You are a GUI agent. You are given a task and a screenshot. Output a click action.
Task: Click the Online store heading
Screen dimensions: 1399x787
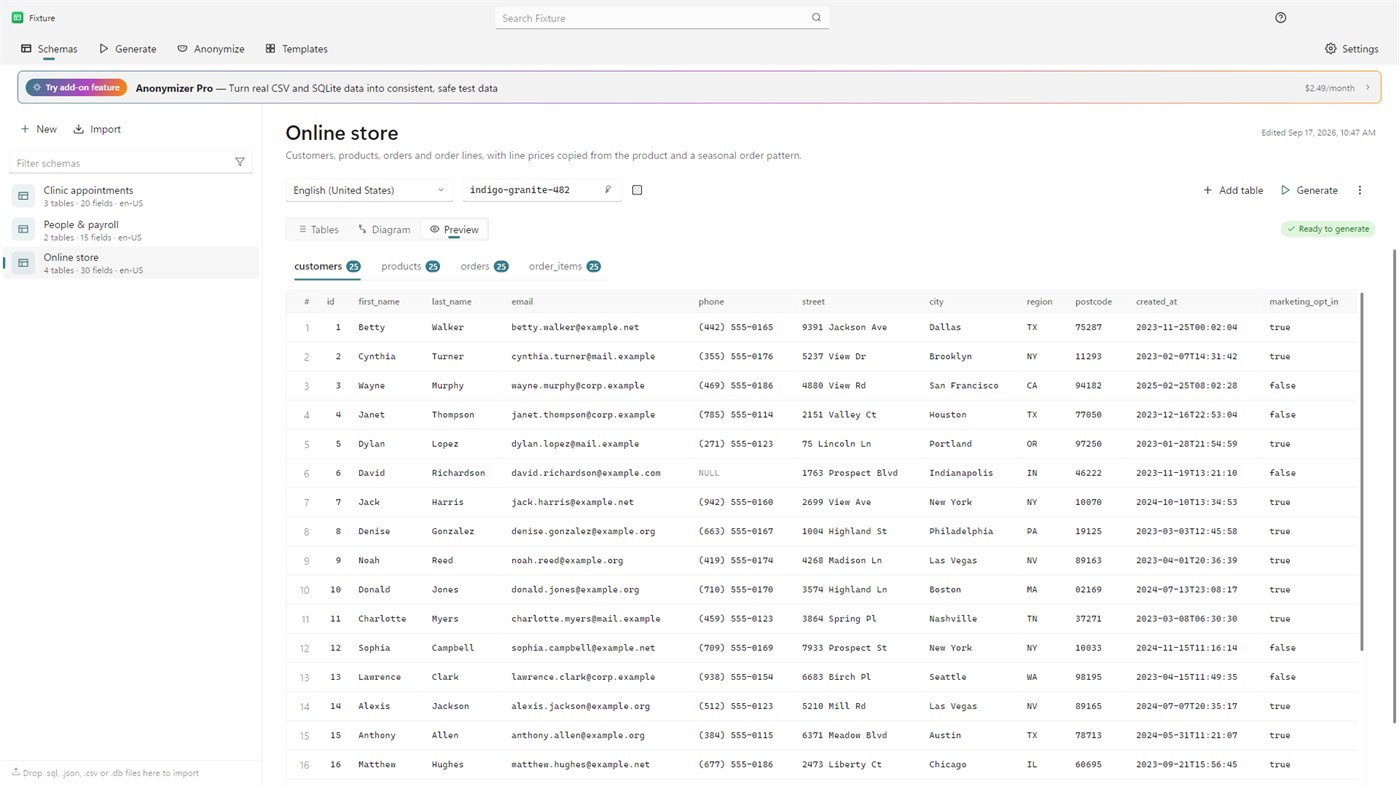(342, 133)
